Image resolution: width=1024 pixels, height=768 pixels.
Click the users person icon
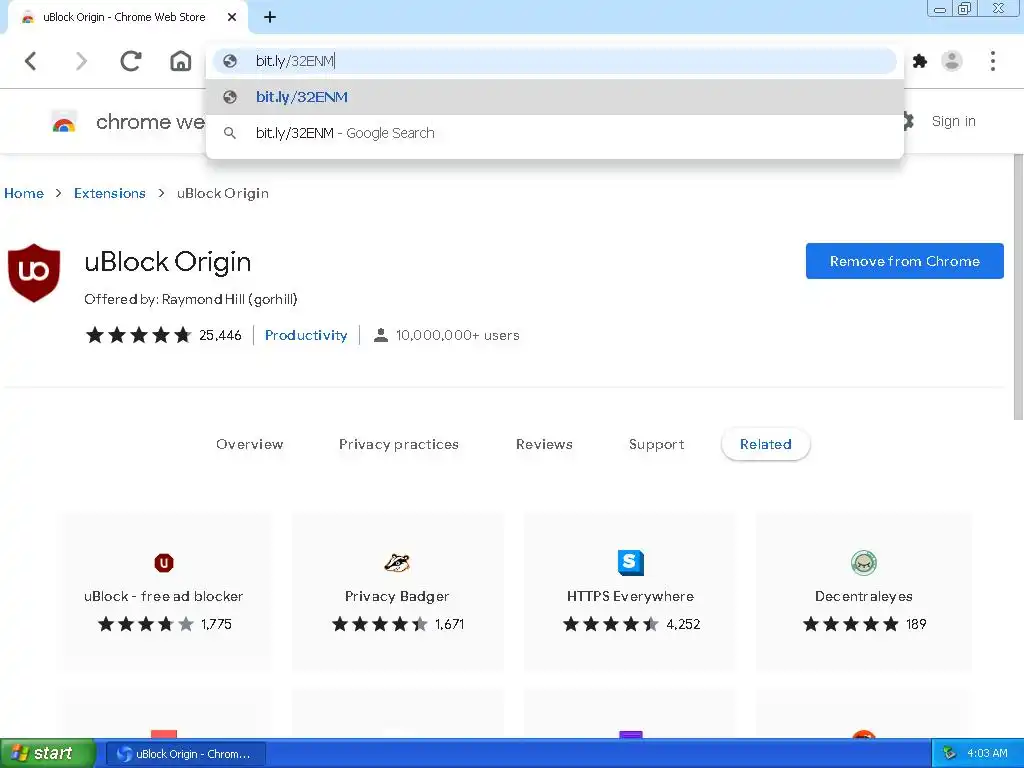[381, 336]
